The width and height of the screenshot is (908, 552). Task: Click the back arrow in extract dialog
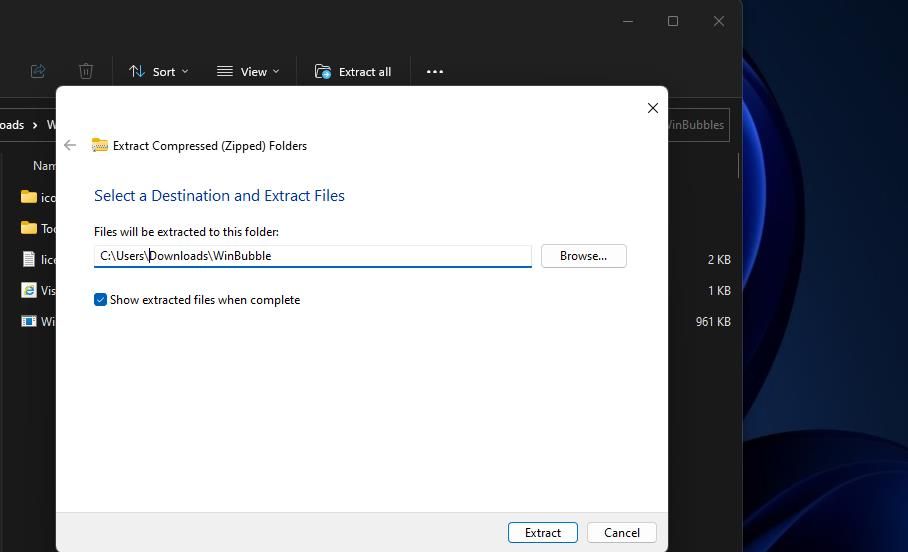[x=70, y=145]
